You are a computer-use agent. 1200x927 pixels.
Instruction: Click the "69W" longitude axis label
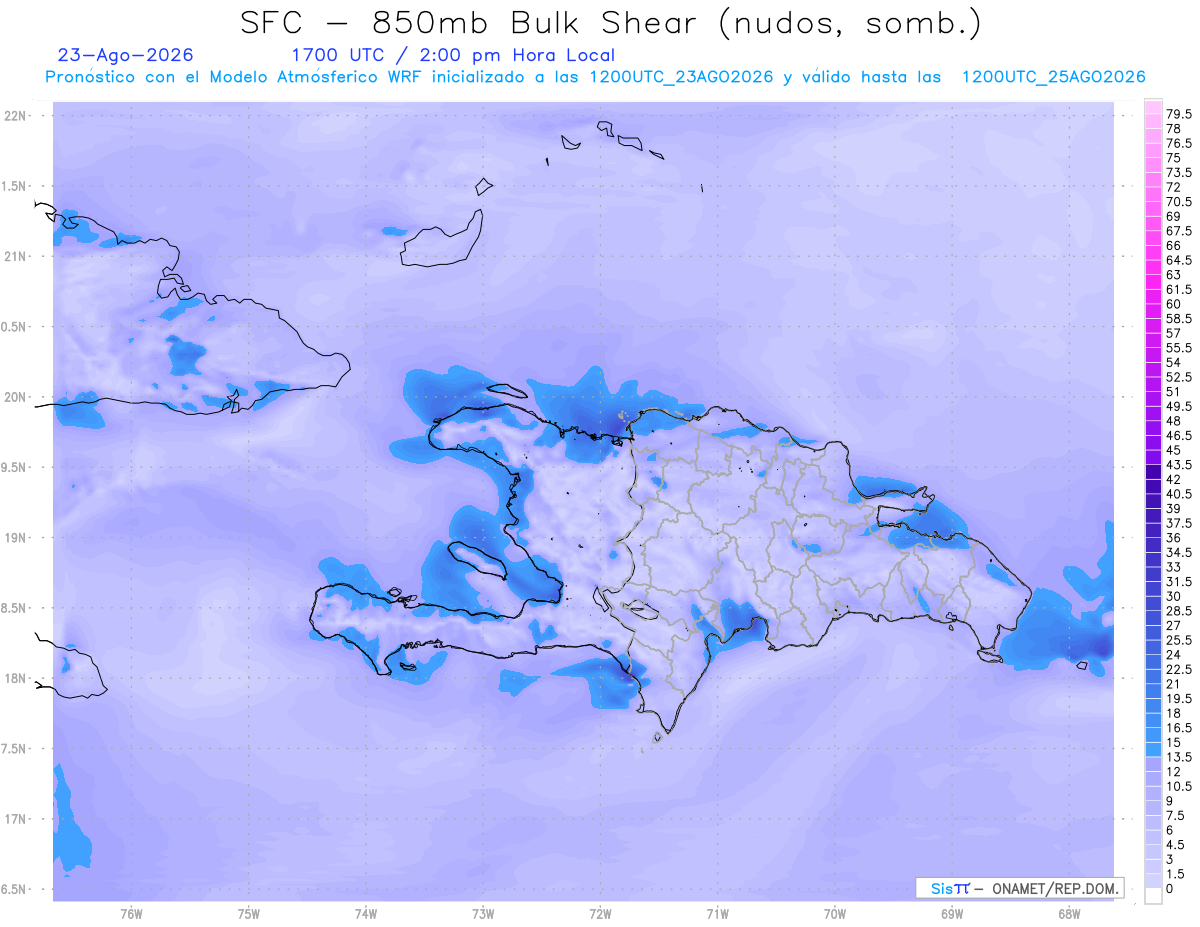click(952, 914)
